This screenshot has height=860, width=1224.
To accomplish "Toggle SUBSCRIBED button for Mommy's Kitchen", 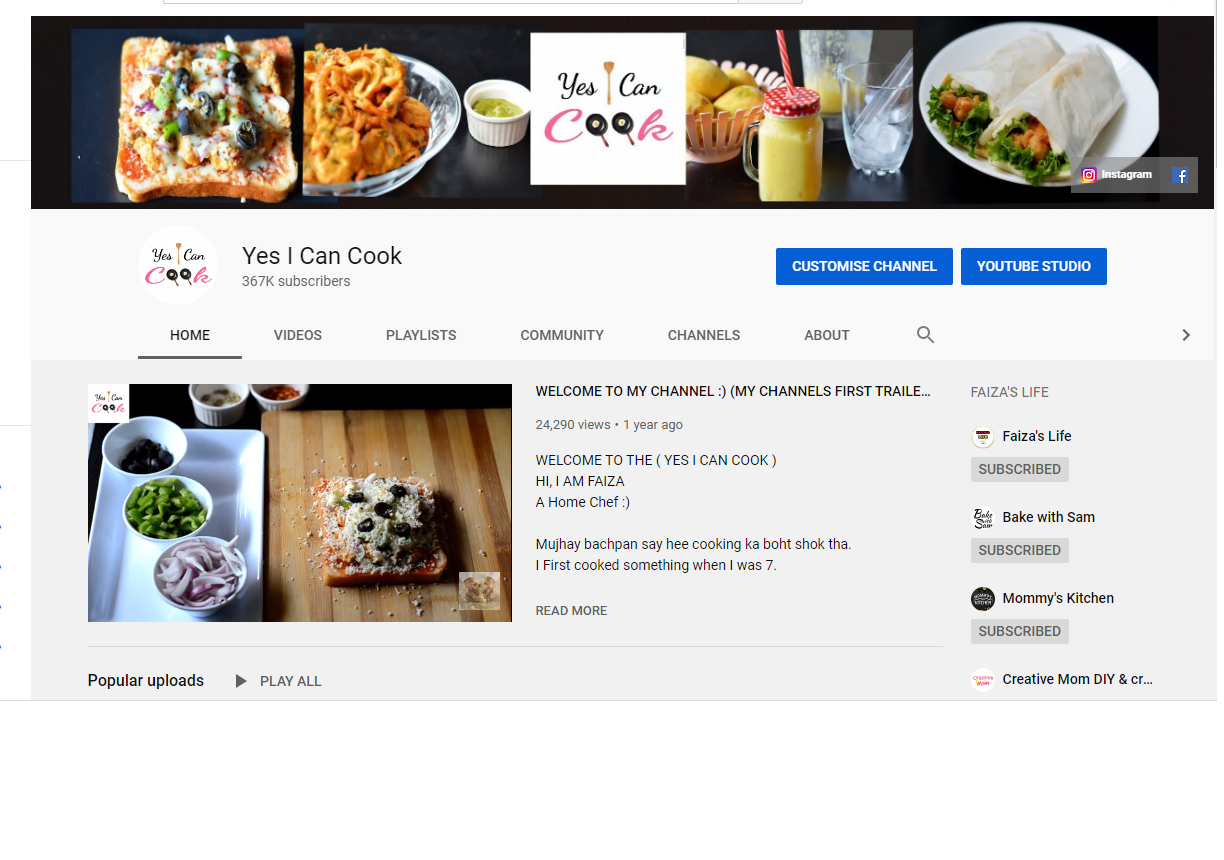I will (1020, 631).
